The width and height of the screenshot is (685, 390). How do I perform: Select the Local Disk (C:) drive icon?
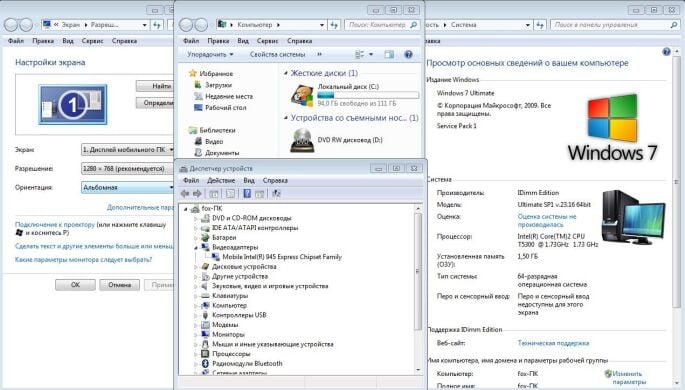click(302, 96)
